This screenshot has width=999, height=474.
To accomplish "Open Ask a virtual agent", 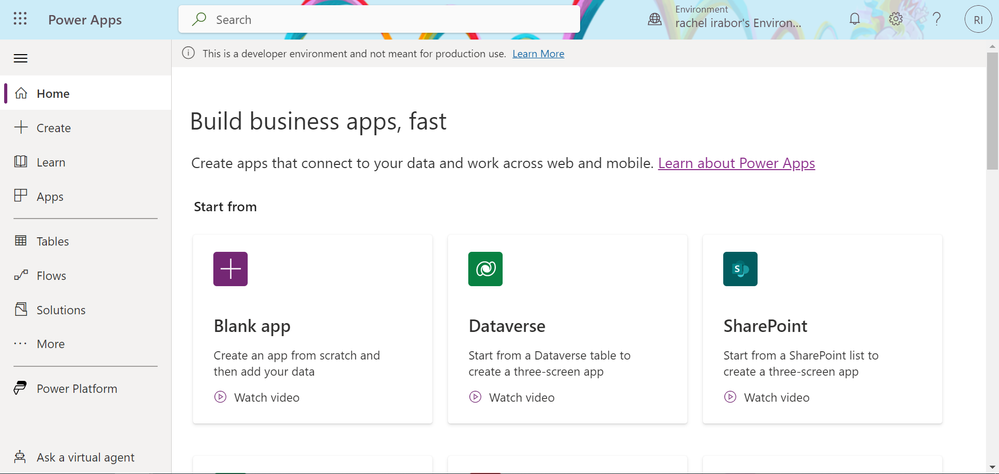I will pyautogui.click(x=85, y=457).
